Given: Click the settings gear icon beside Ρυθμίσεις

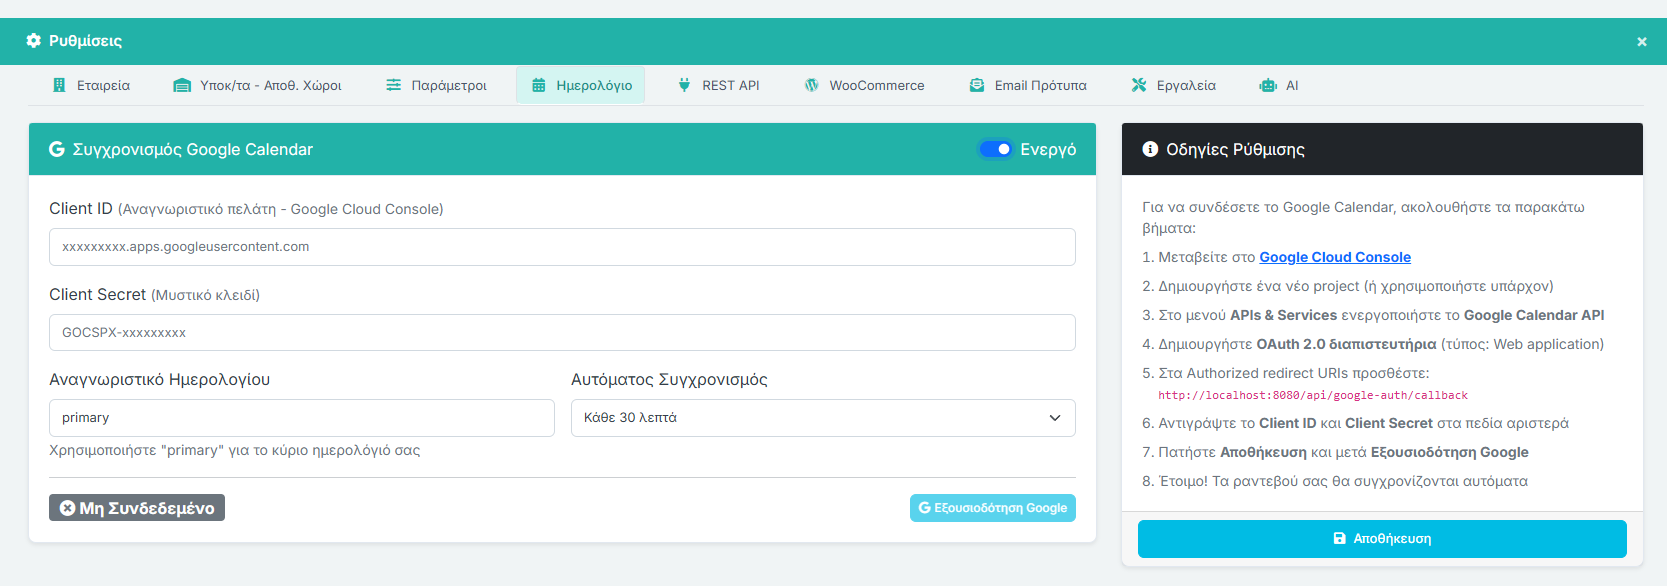Looking at the screenshot, I should (34, 41).
